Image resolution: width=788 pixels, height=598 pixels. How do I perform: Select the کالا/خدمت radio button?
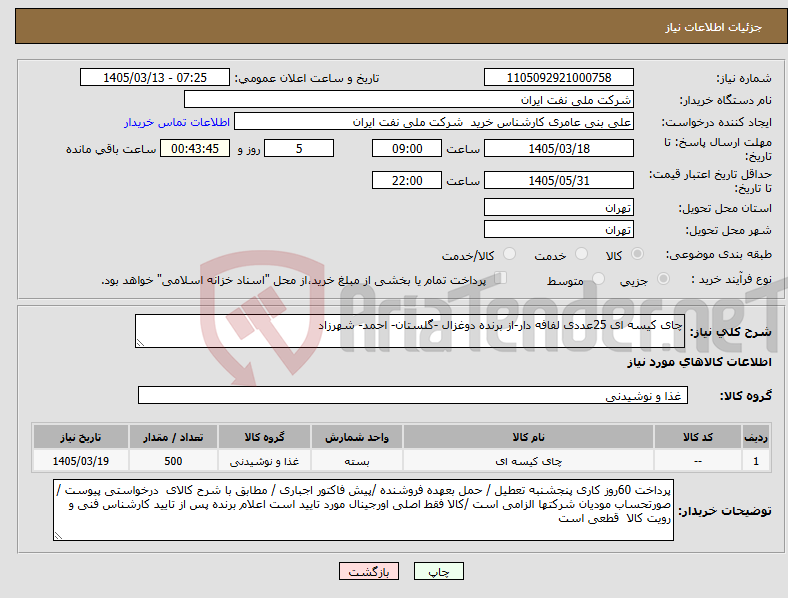pyautogui.click(x=510, y=254)
